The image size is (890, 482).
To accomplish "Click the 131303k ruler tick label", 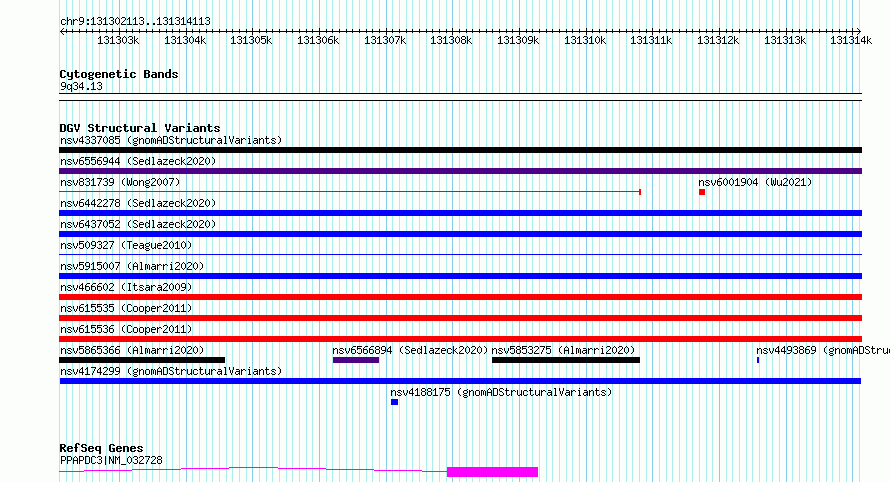I will tap(118, 40).
